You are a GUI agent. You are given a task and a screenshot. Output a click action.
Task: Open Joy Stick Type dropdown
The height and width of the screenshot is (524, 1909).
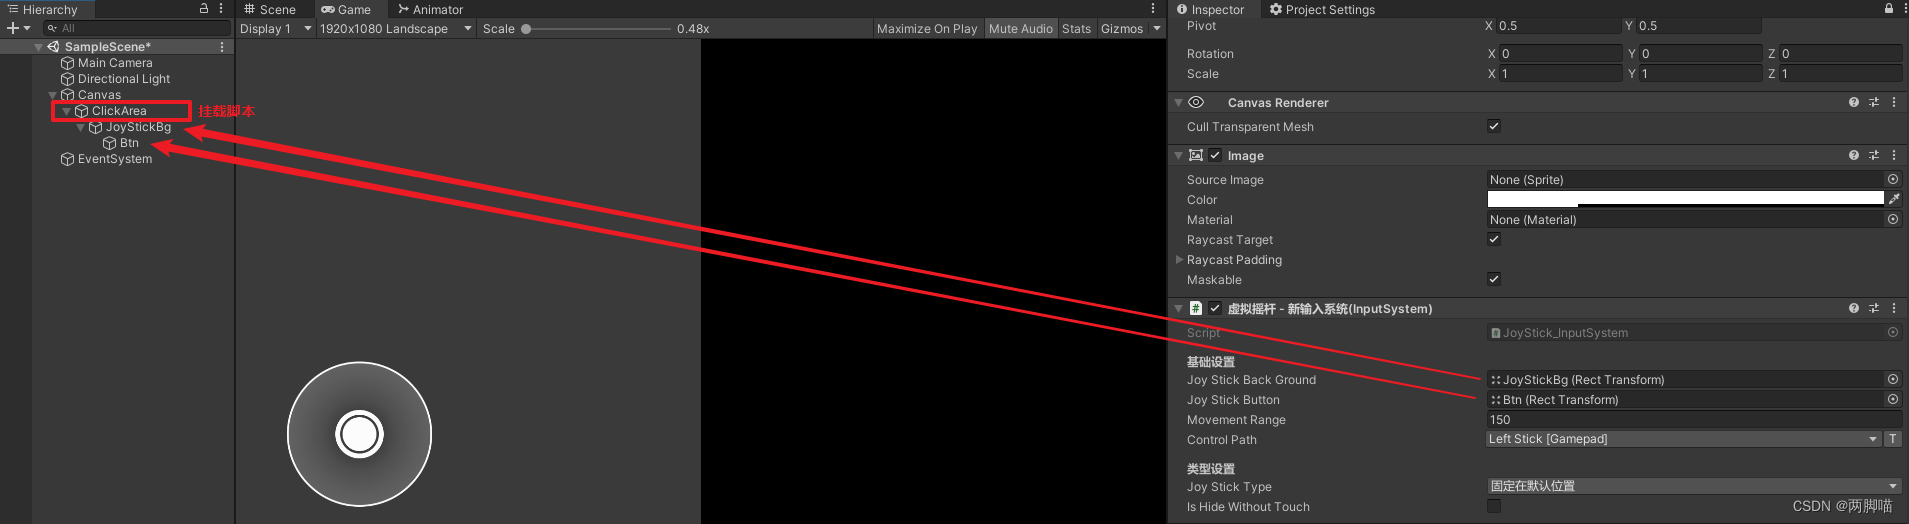1693,486
